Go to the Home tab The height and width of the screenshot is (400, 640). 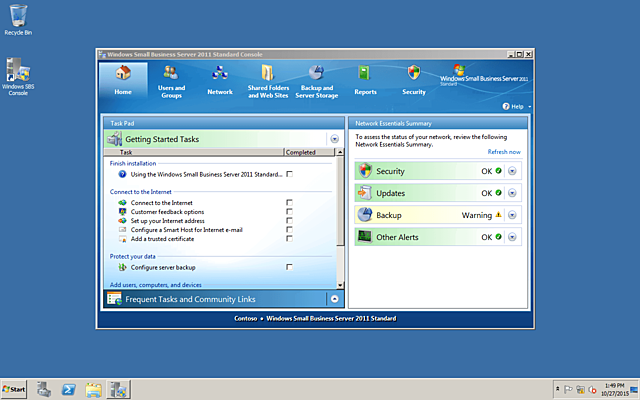pos(123,81)
